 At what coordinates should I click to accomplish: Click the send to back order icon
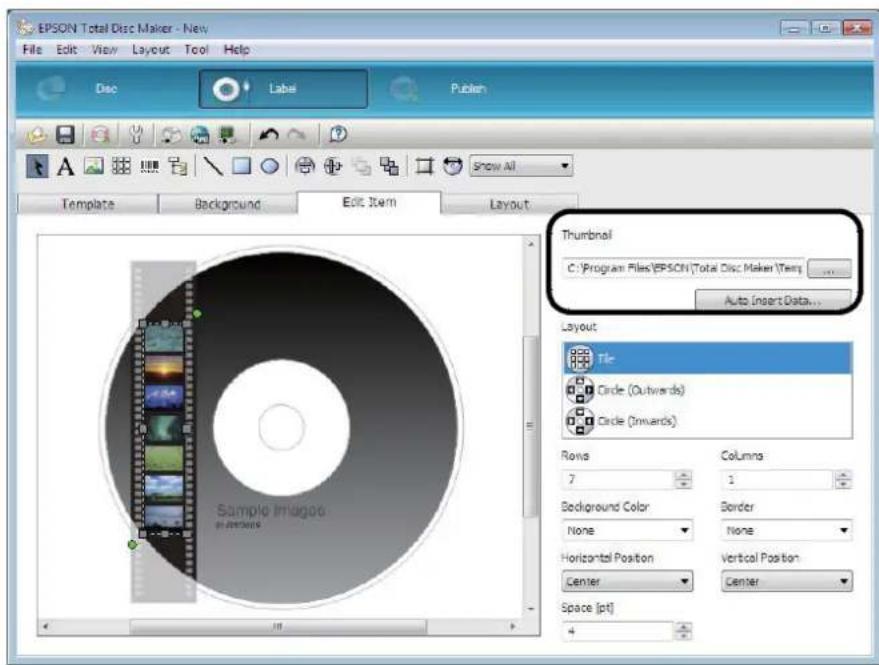tap(389, 166)
